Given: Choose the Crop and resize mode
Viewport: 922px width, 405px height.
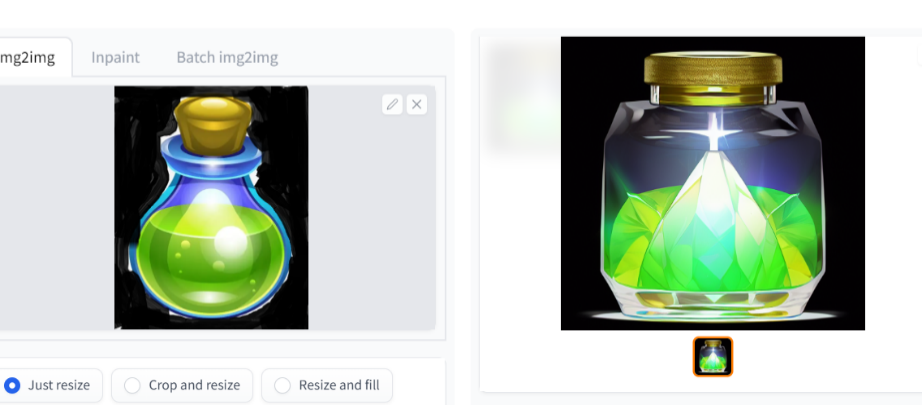Looking at the screenshot, I should (x=182, y=386).
